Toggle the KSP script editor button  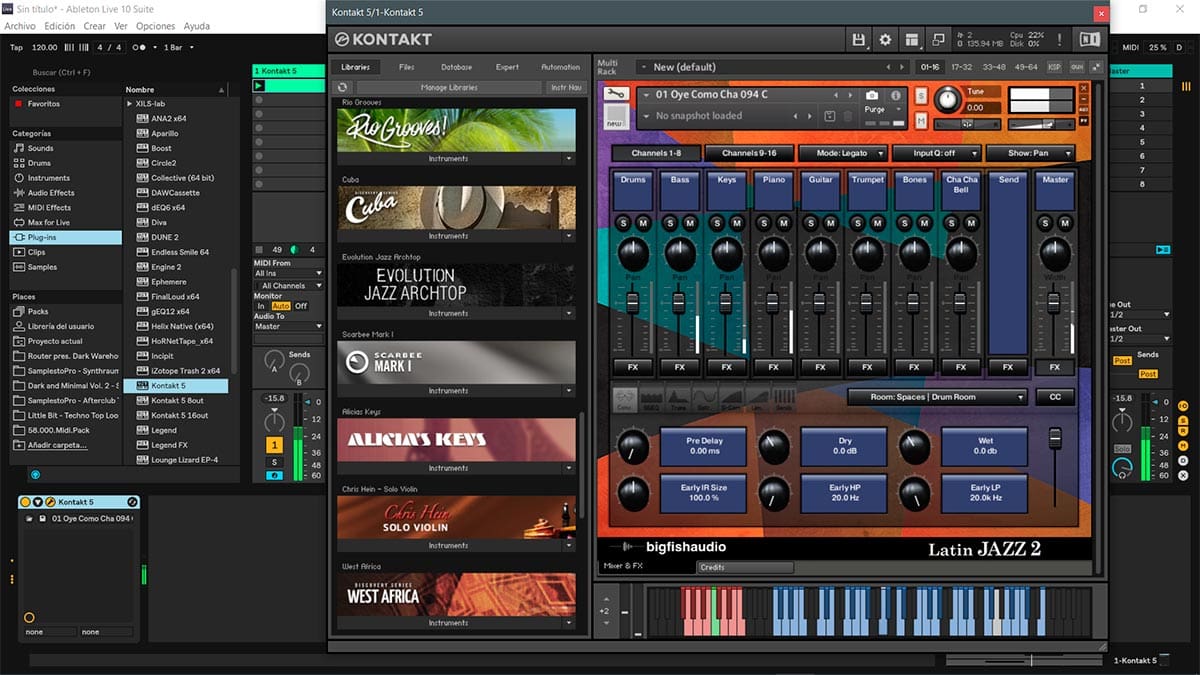tap(1054, 67)
